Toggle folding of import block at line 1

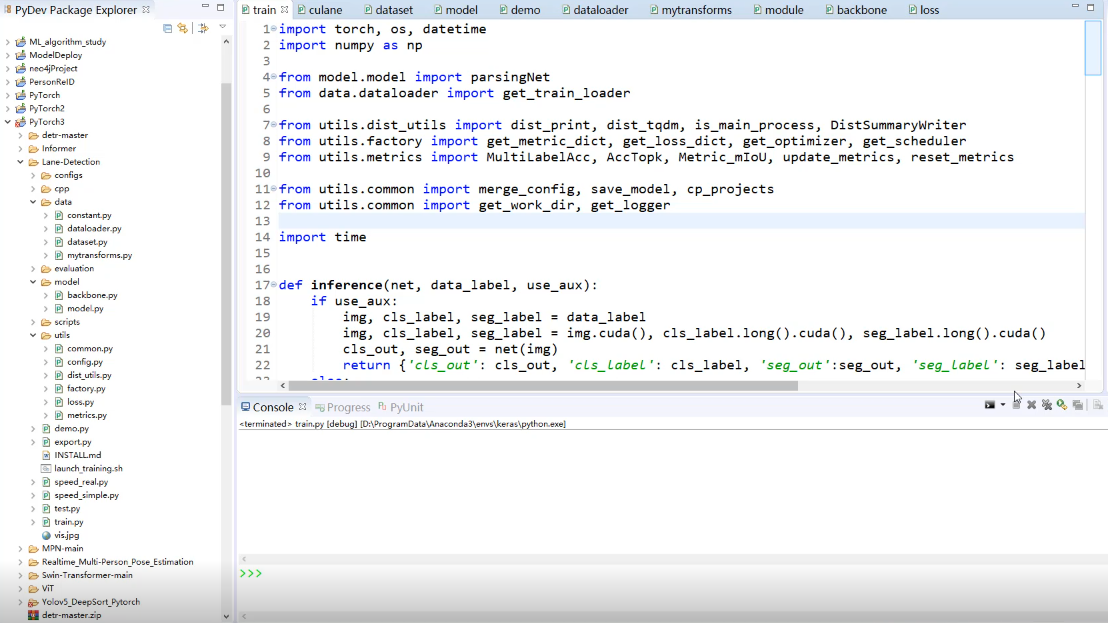coord(273,29)
